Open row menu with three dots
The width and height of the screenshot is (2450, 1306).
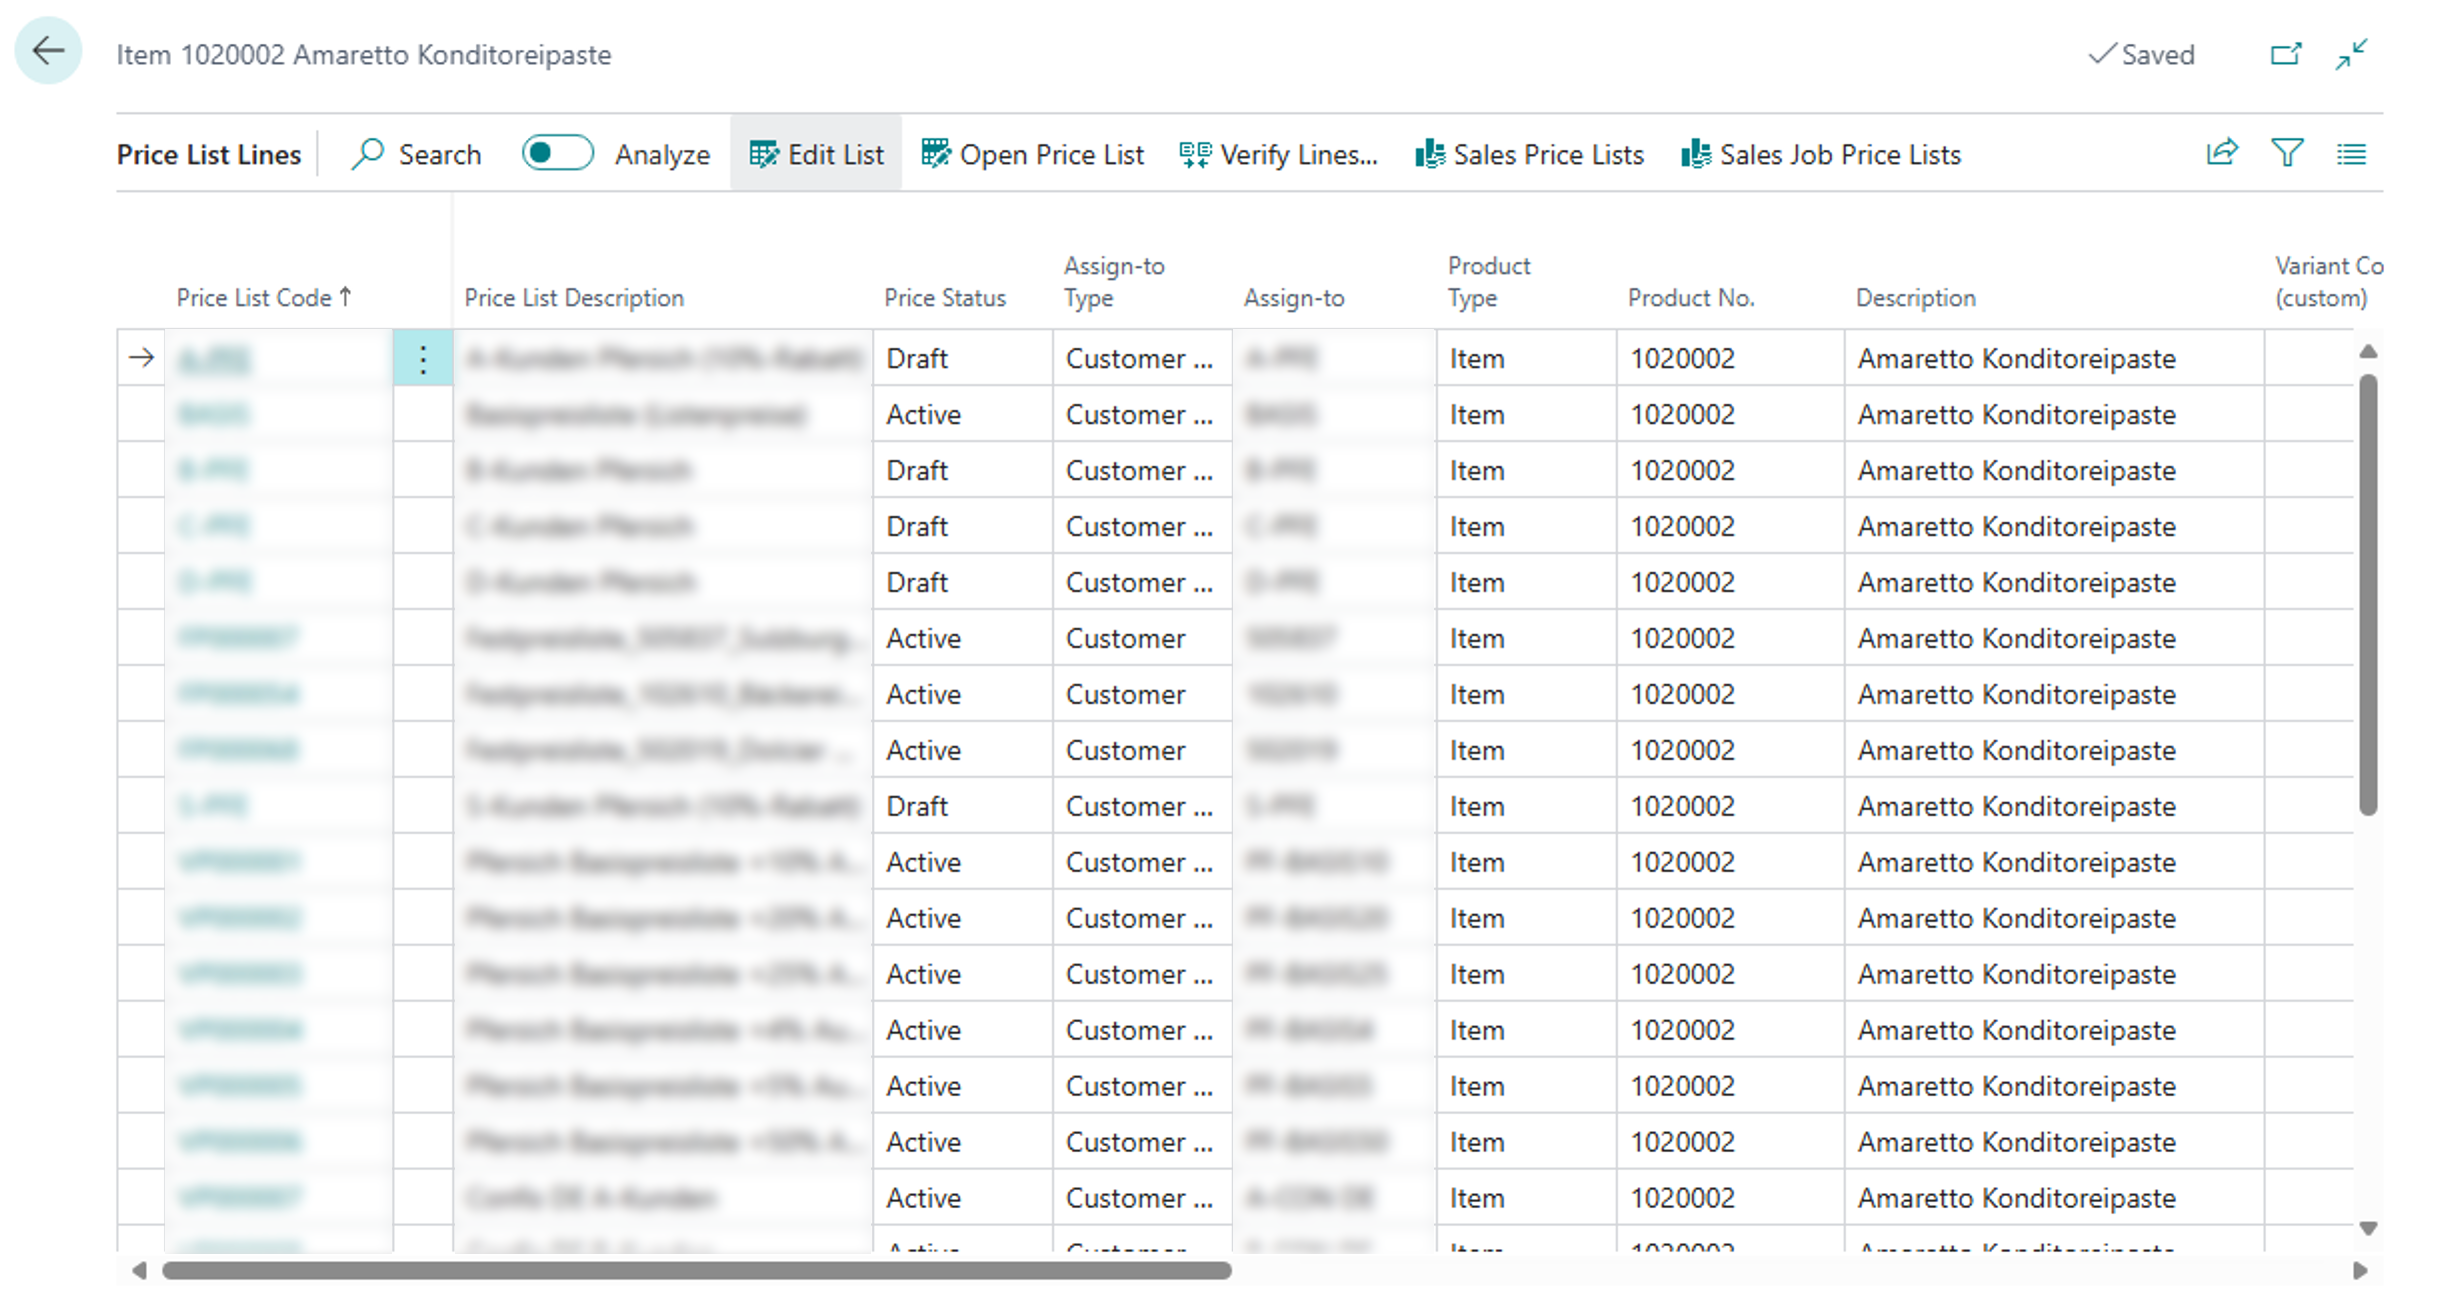(423, 358)
